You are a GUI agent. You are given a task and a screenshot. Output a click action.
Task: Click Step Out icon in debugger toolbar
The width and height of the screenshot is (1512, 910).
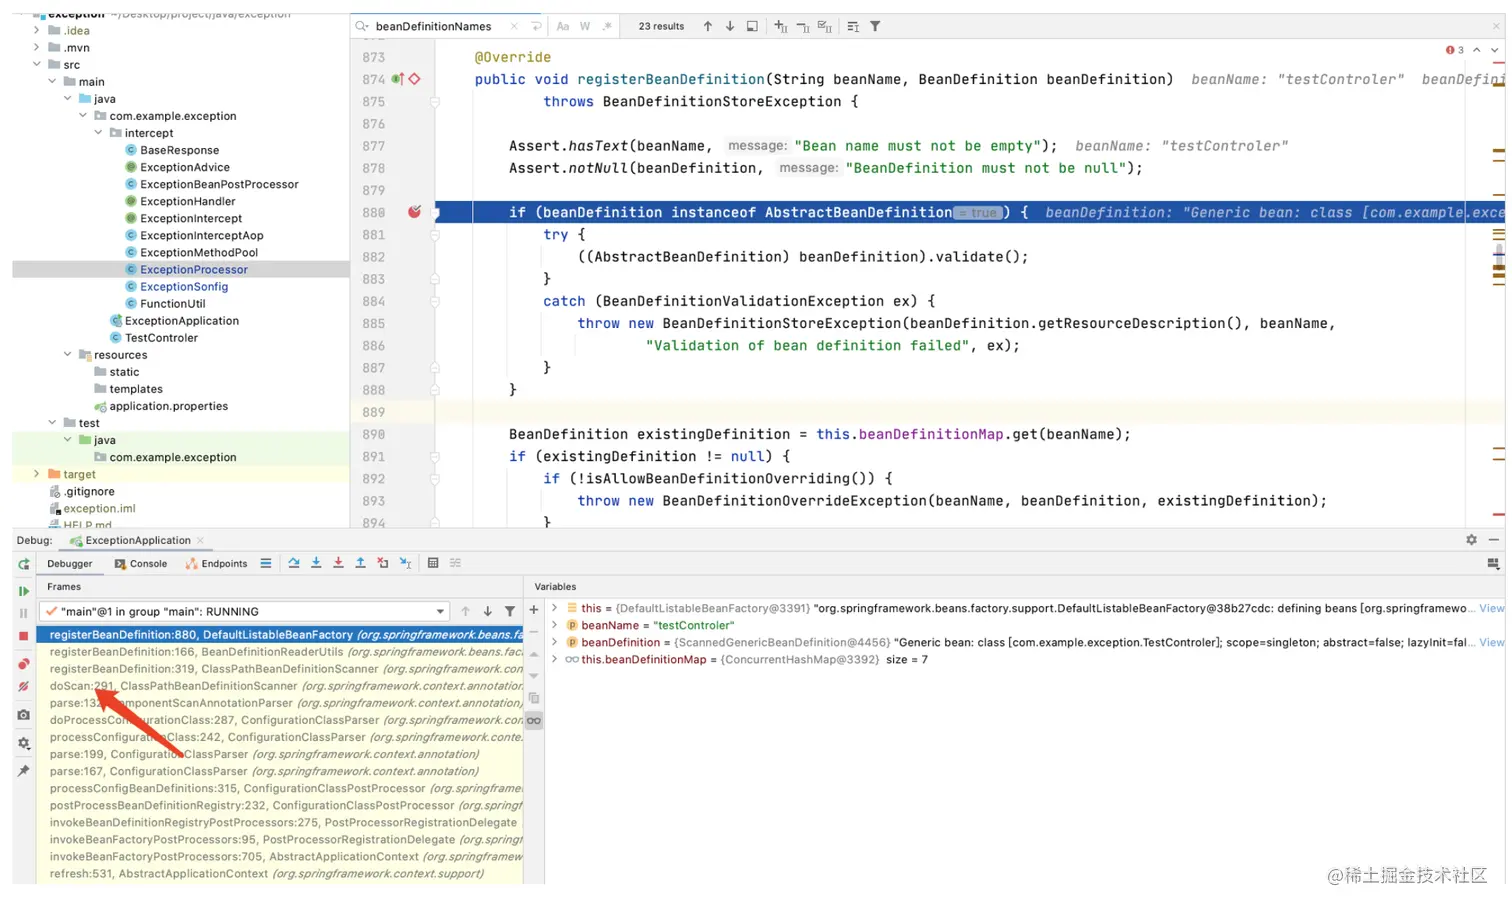pos(360,563)
